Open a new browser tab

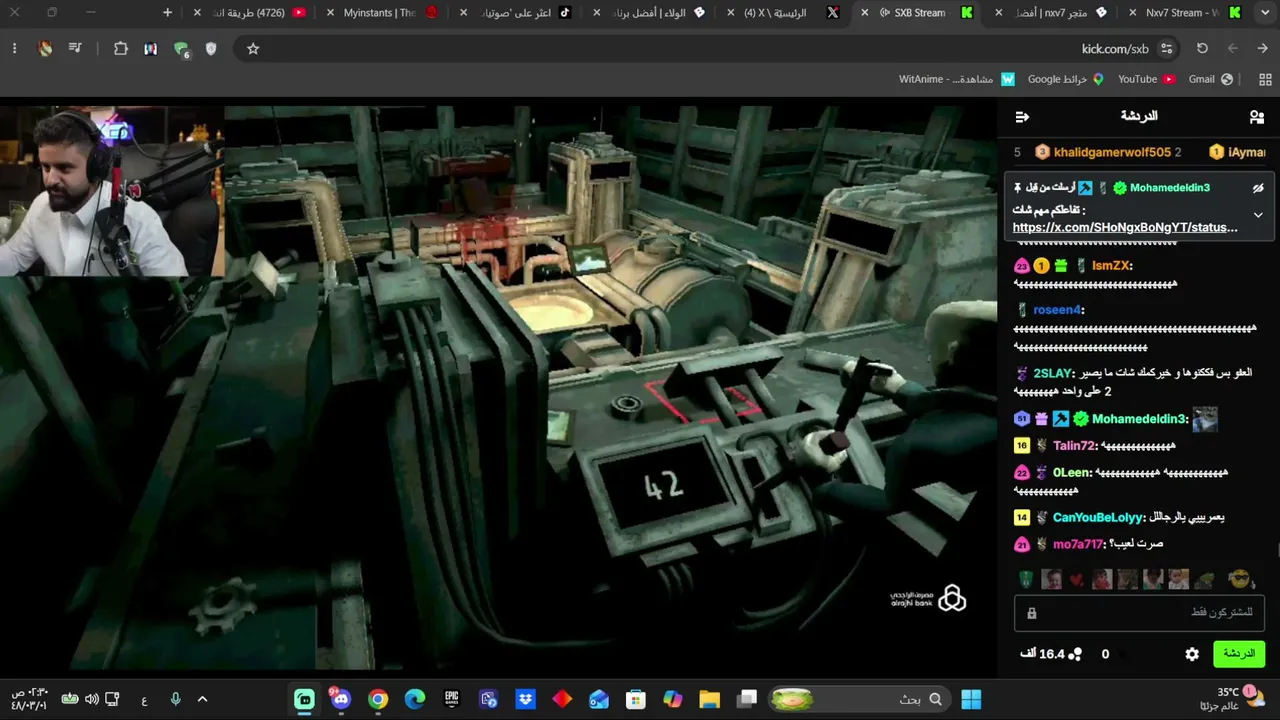pyautogui.click(x=167, y=13)
